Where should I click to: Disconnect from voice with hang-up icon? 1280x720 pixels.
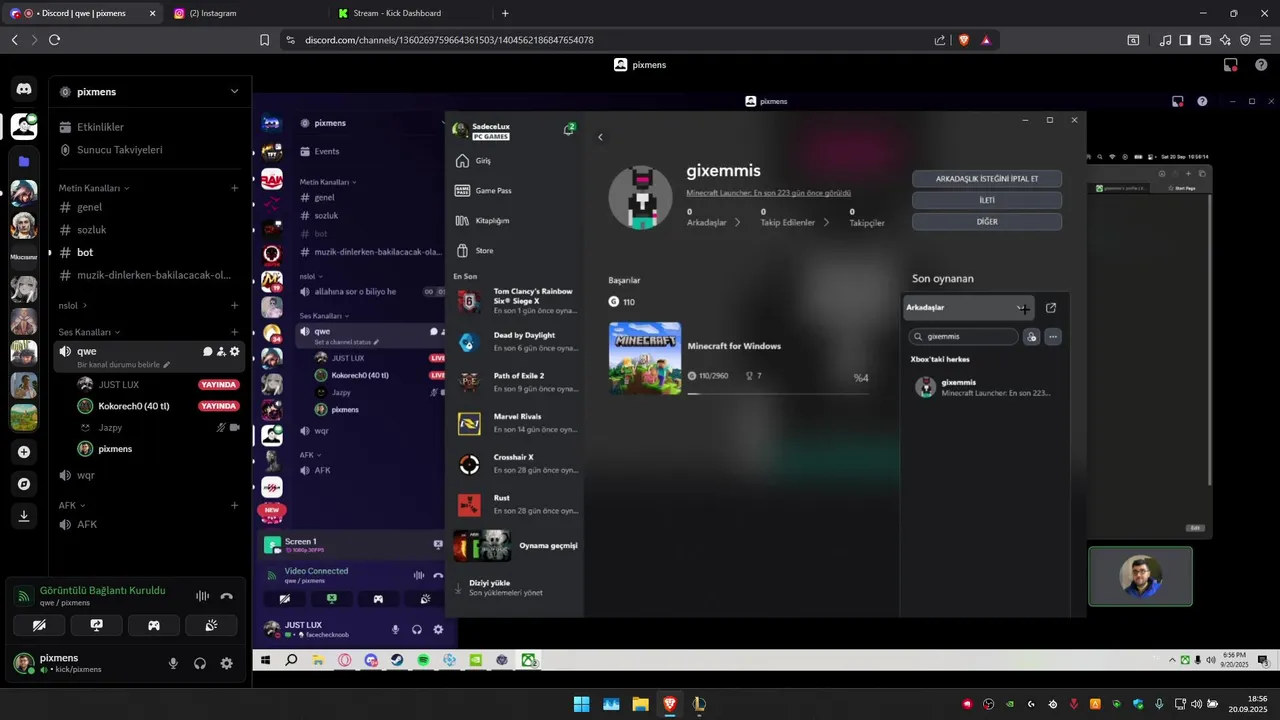227,596
